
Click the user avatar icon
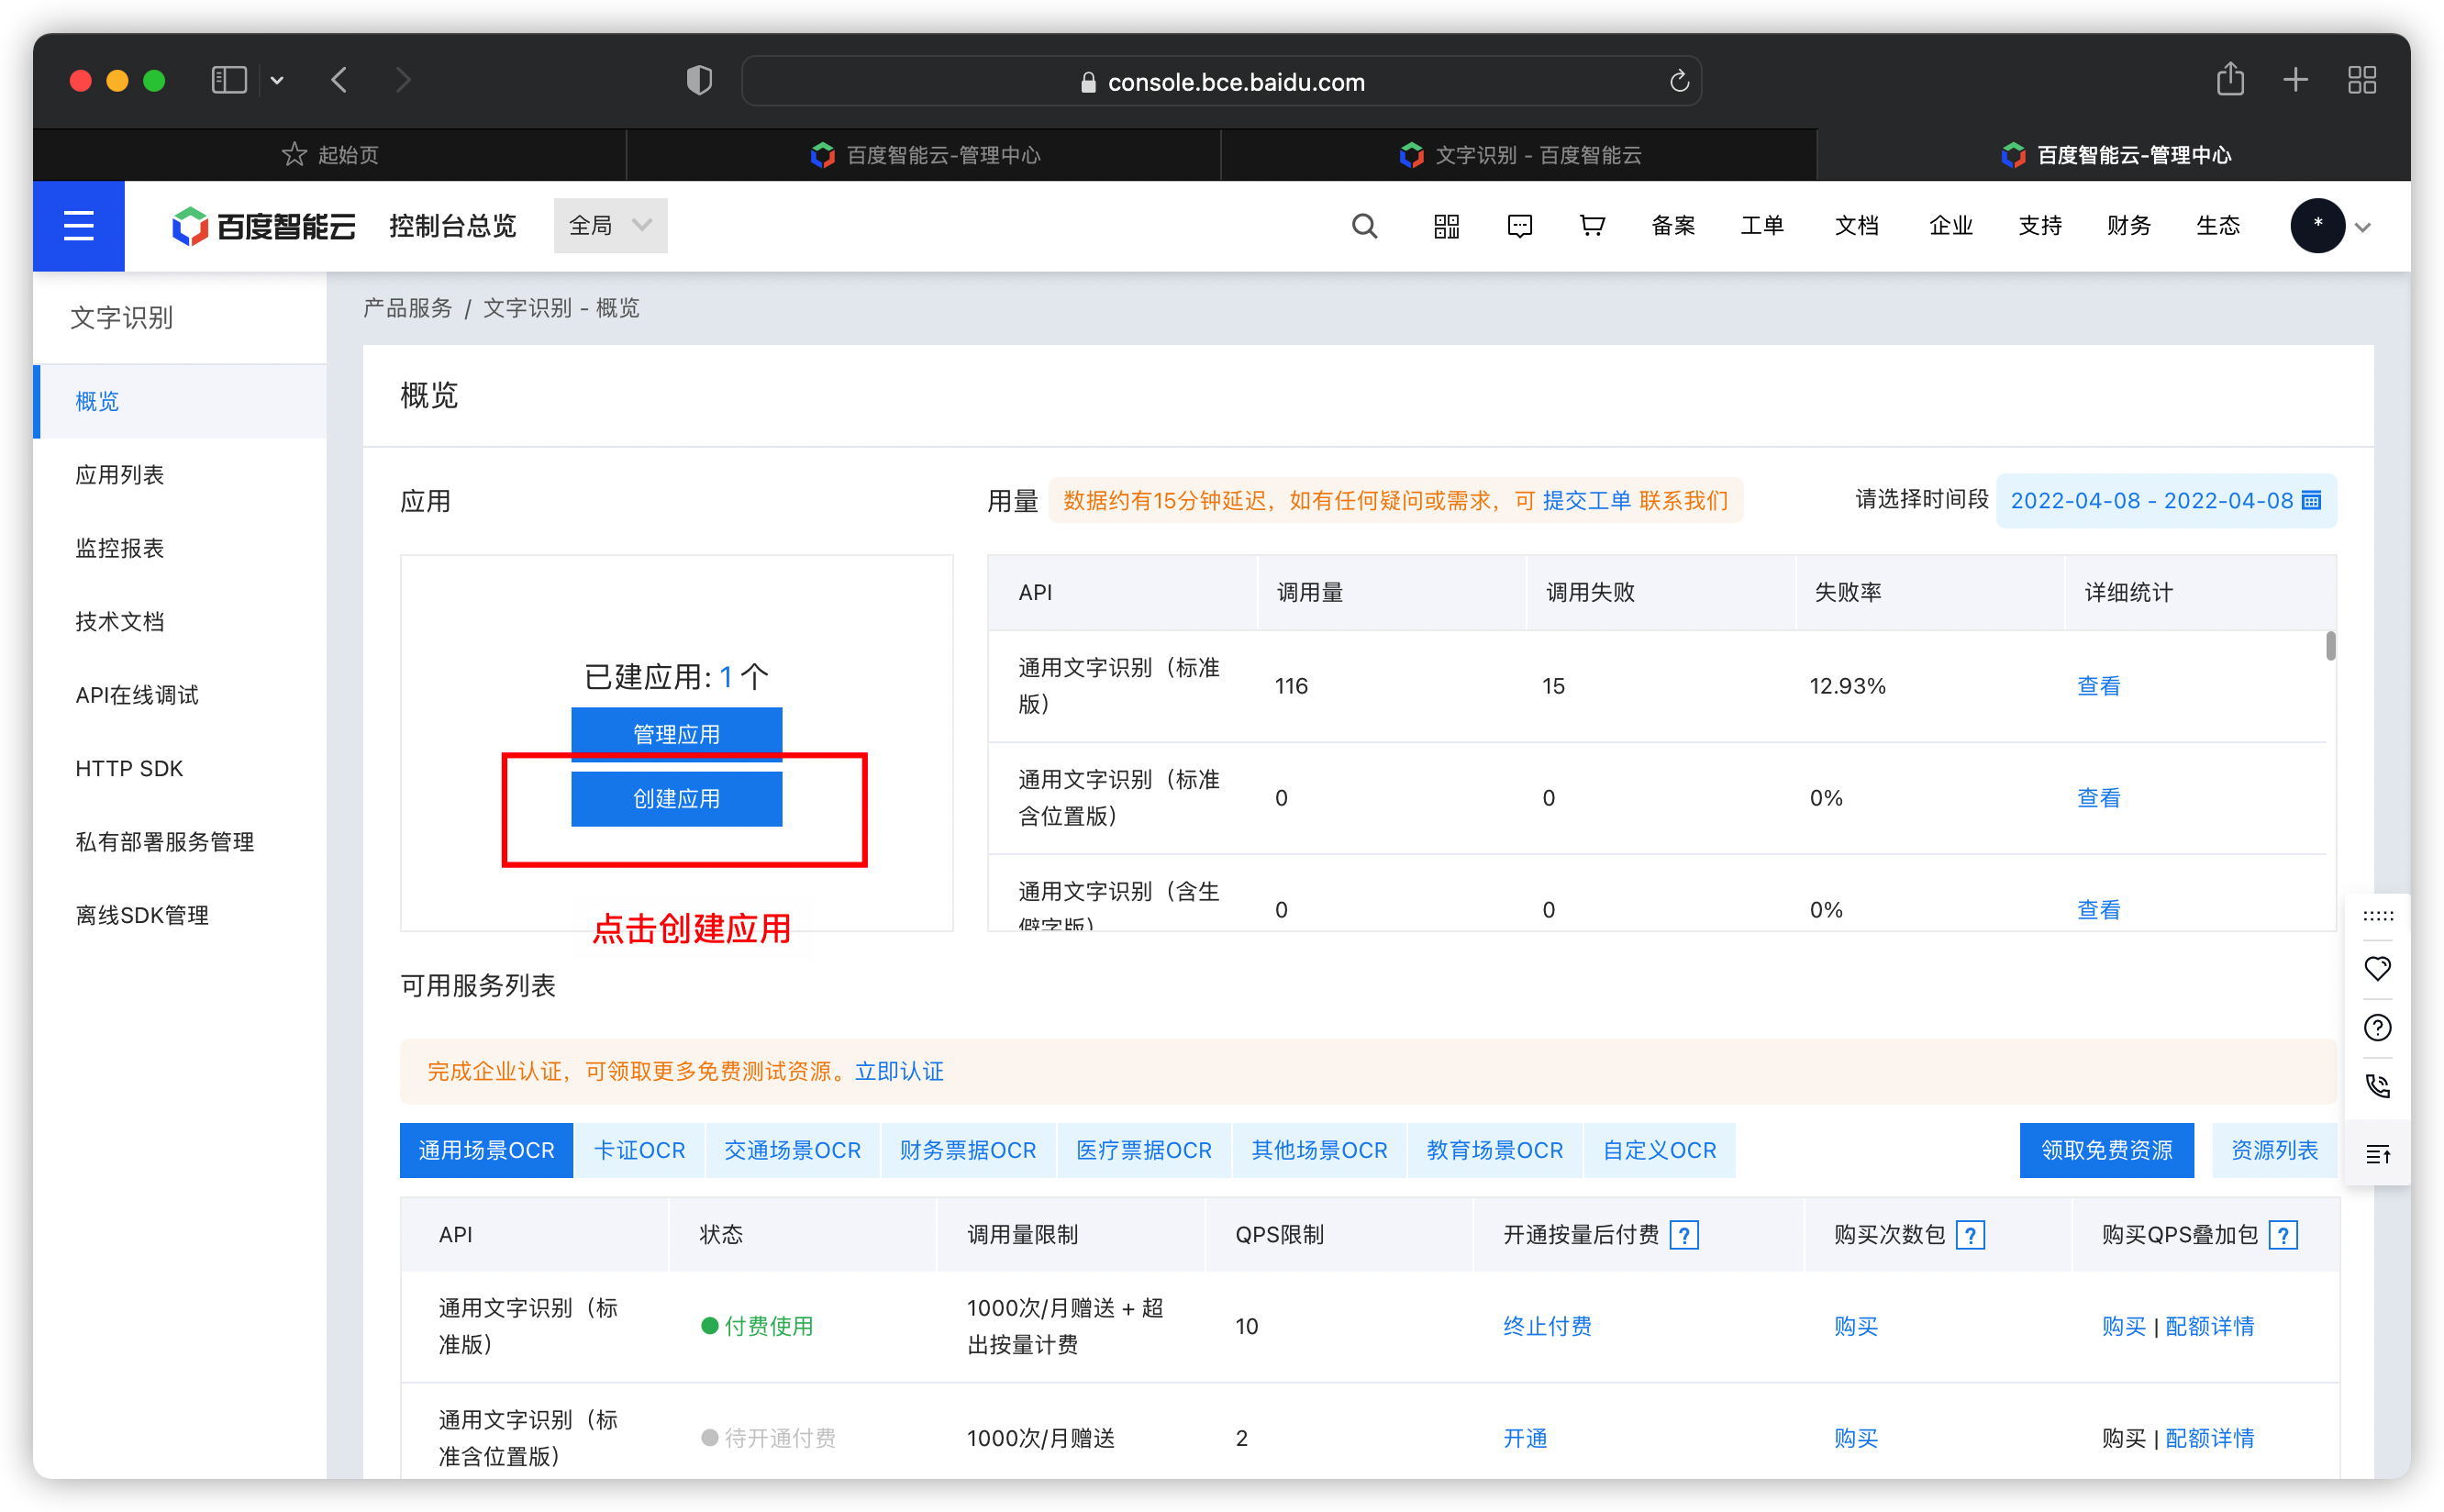(x=2317, y=226)
